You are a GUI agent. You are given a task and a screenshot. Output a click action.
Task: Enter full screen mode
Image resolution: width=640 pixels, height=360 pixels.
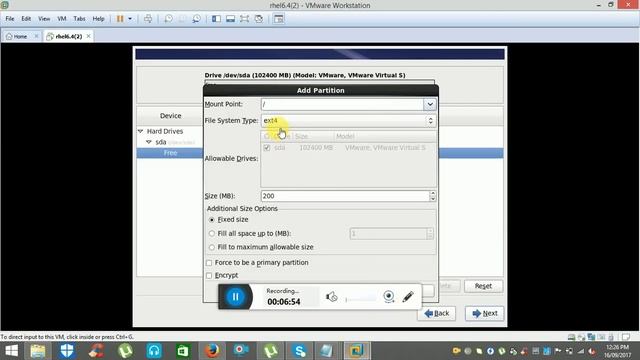244,19
